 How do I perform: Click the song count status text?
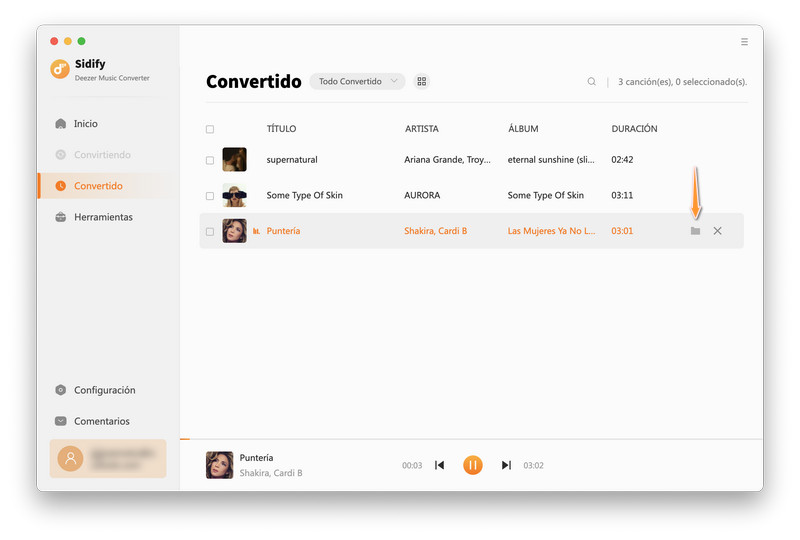pyautogui.click(x=683, y=82)
